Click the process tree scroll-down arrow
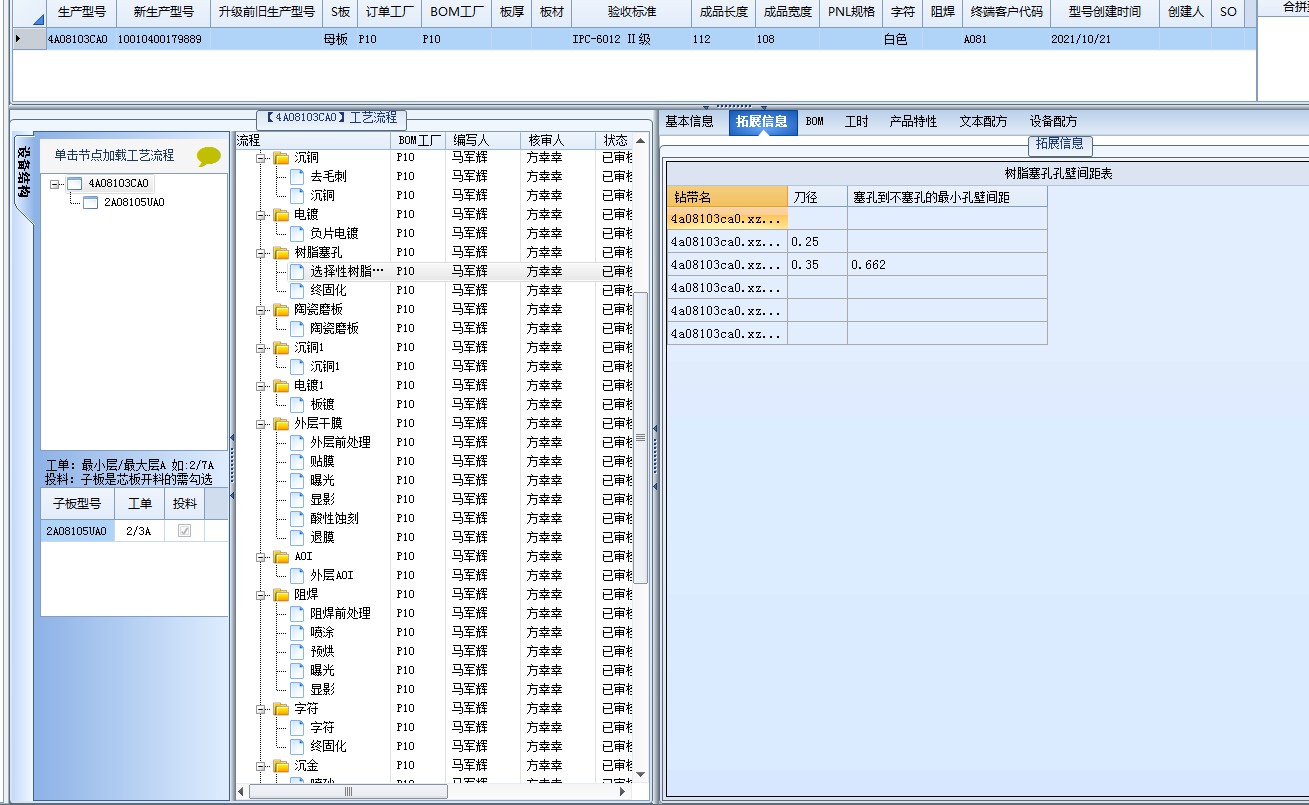Viewport: 1309px width, 805px height. coord(641,774)
